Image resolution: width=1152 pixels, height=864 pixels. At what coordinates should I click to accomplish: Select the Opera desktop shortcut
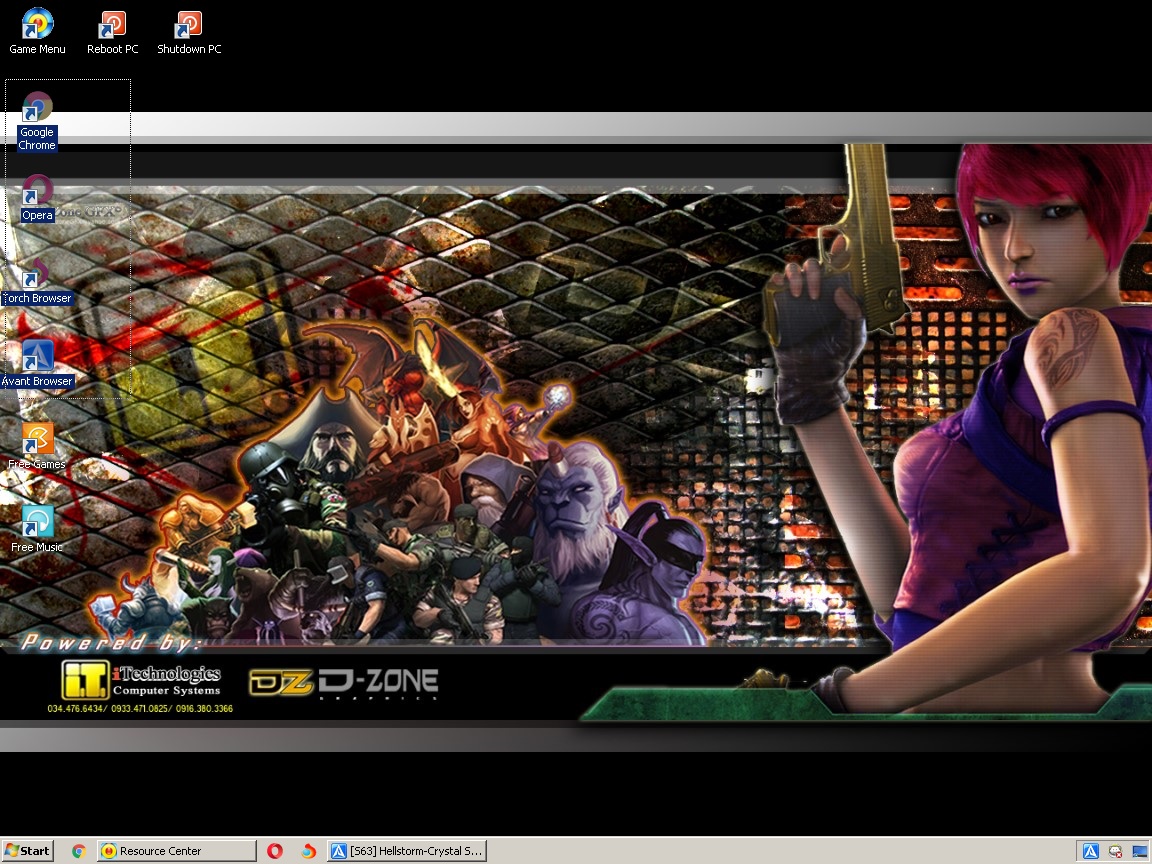point(37,190)
